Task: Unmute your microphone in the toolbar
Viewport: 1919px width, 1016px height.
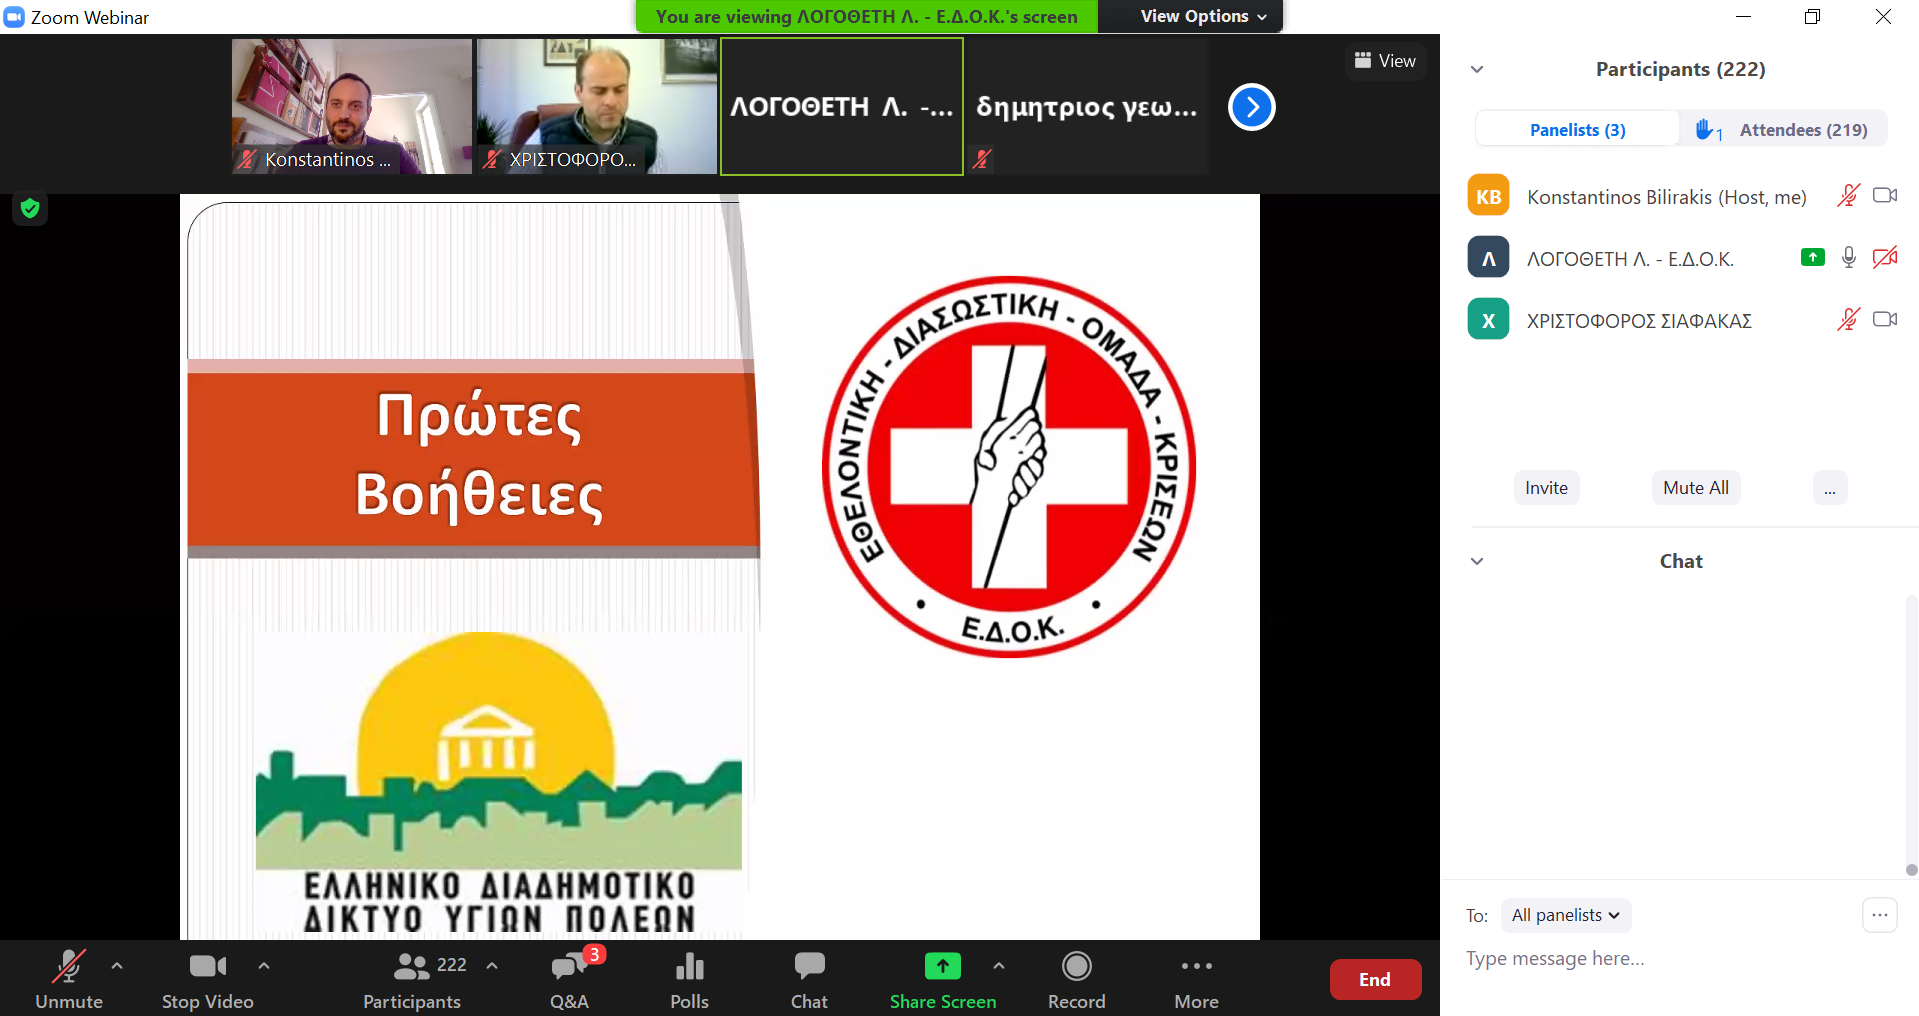Action: click(x=69, y=979)
